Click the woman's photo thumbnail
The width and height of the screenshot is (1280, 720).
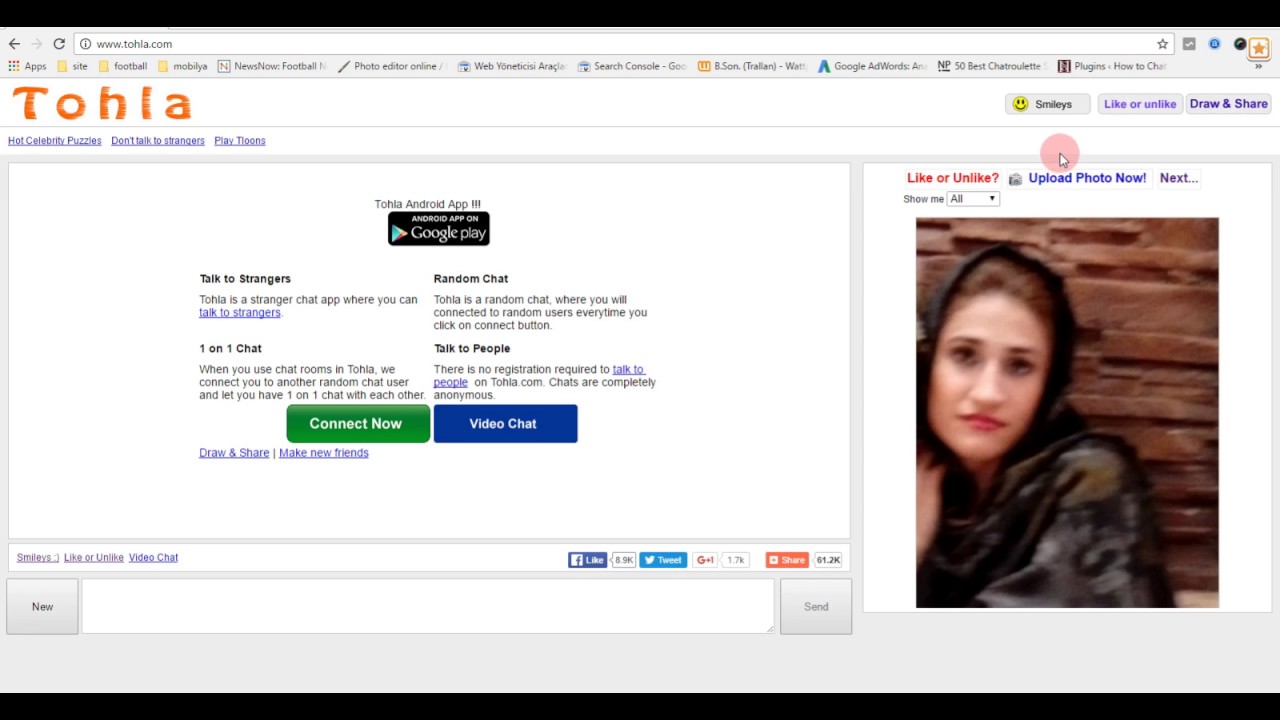1067,412
